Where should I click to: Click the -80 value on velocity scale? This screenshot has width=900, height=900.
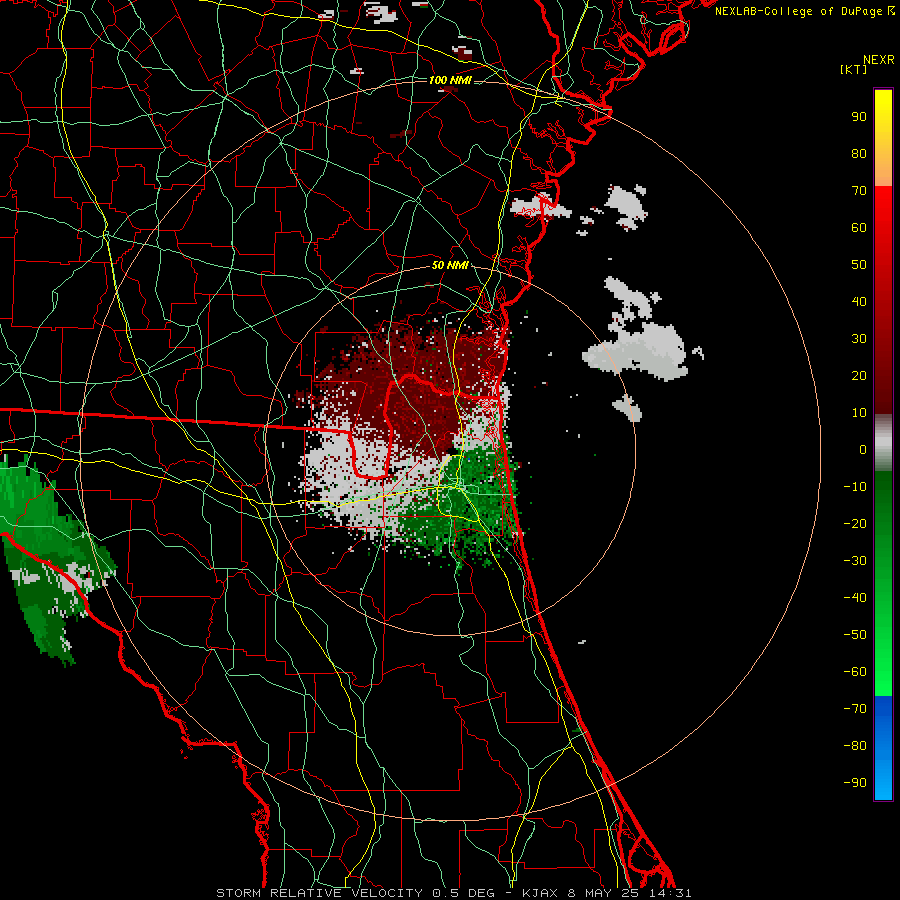(855, 746)
